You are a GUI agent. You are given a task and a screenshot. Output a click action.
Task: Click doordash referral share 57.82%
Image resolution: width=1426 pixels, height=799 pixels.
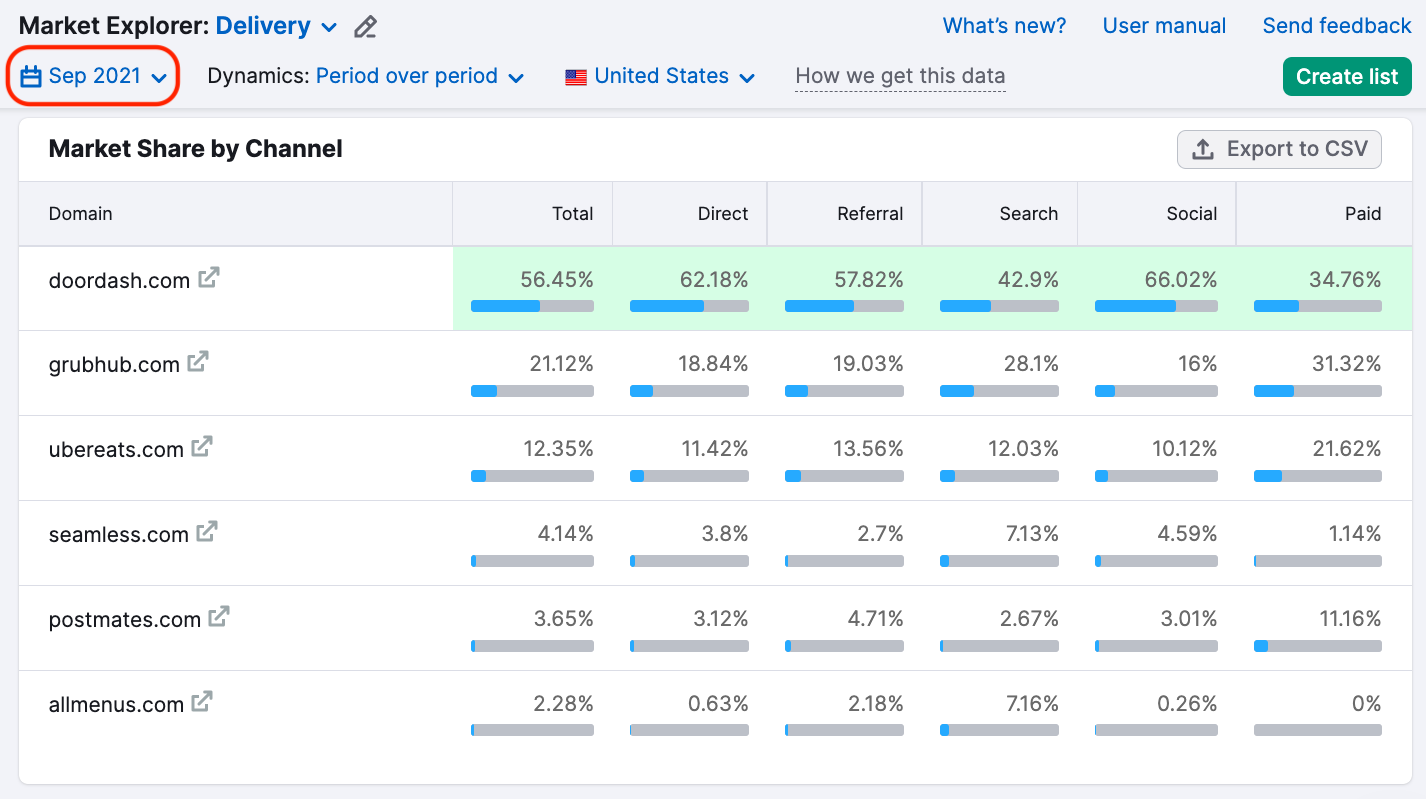[869, 279]
